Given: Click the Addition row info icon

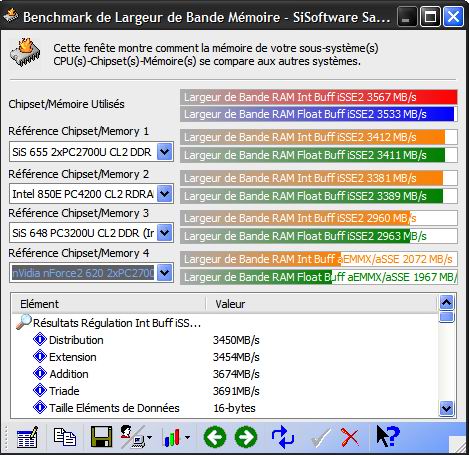Looking at the screenshot, I should 40,373.
